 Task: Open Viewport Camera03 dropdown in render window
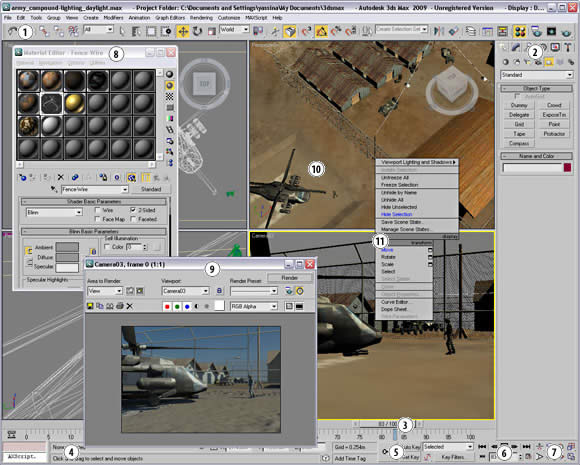[x=185, y=291]
